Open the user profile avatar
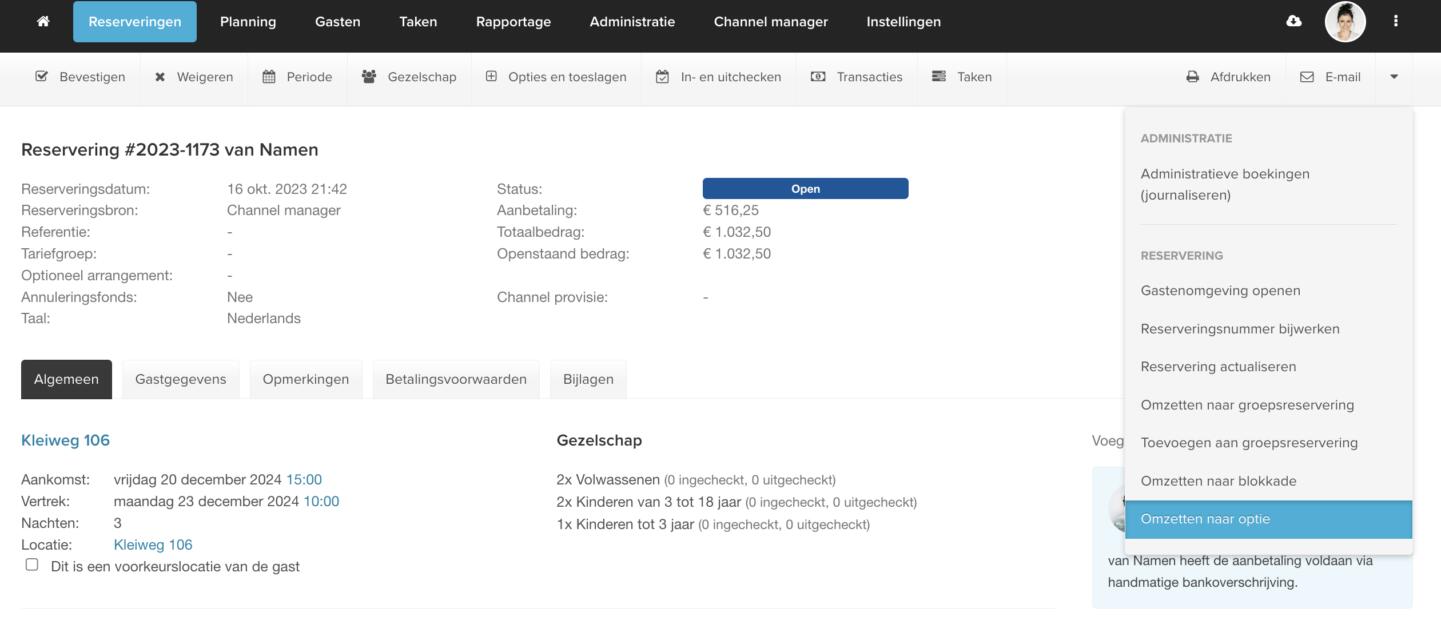 pos(1345,22)
